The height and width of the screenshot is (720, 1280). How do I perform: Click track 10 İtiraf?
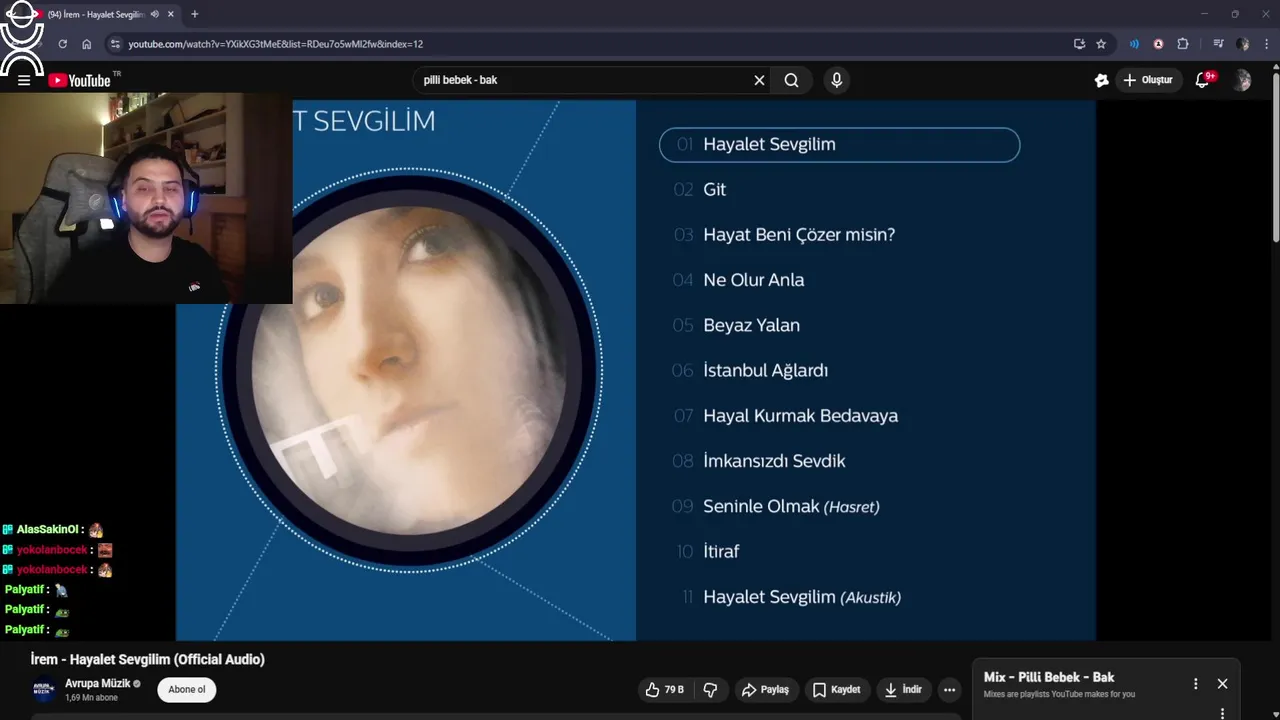coord(707,551)
